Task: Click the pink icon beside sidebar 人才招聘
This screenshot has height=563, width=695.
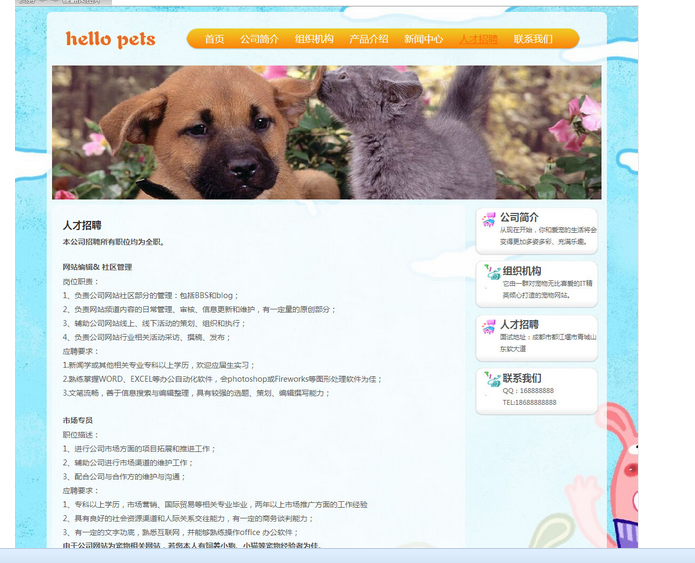Action: 489,327
